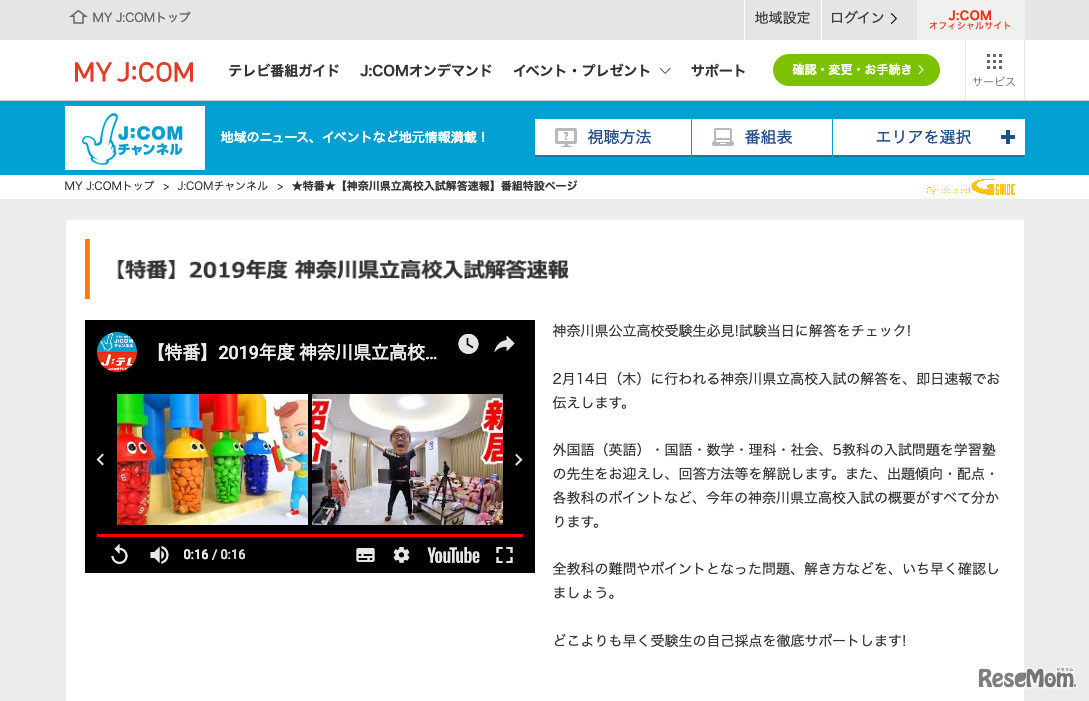
Task: Toggle fullscreen mode in the player
Action: tap(505, 555)
